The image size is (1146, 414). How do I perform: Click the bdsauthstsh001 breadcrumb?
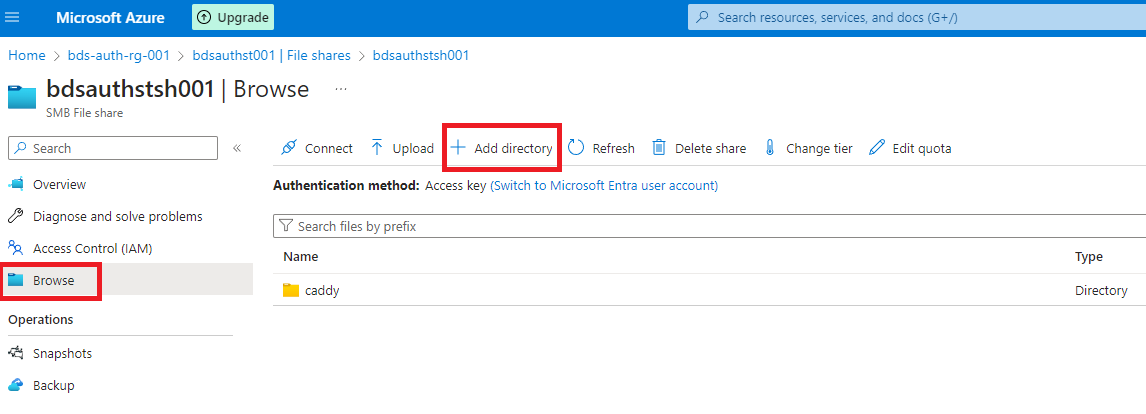pos(420,55)
